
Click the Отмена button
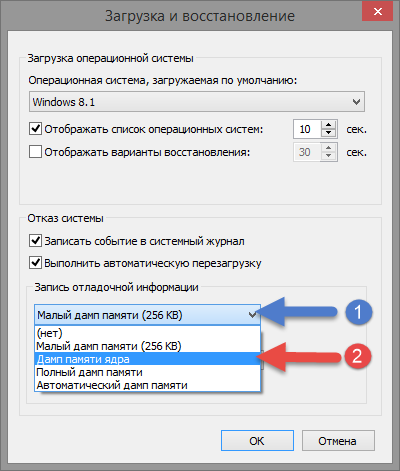[338, 441]
